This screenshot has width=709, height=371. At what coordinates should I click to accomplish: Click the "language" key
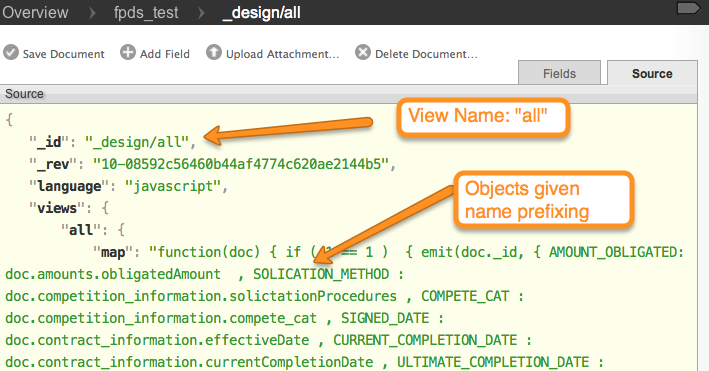coord(69,186)
